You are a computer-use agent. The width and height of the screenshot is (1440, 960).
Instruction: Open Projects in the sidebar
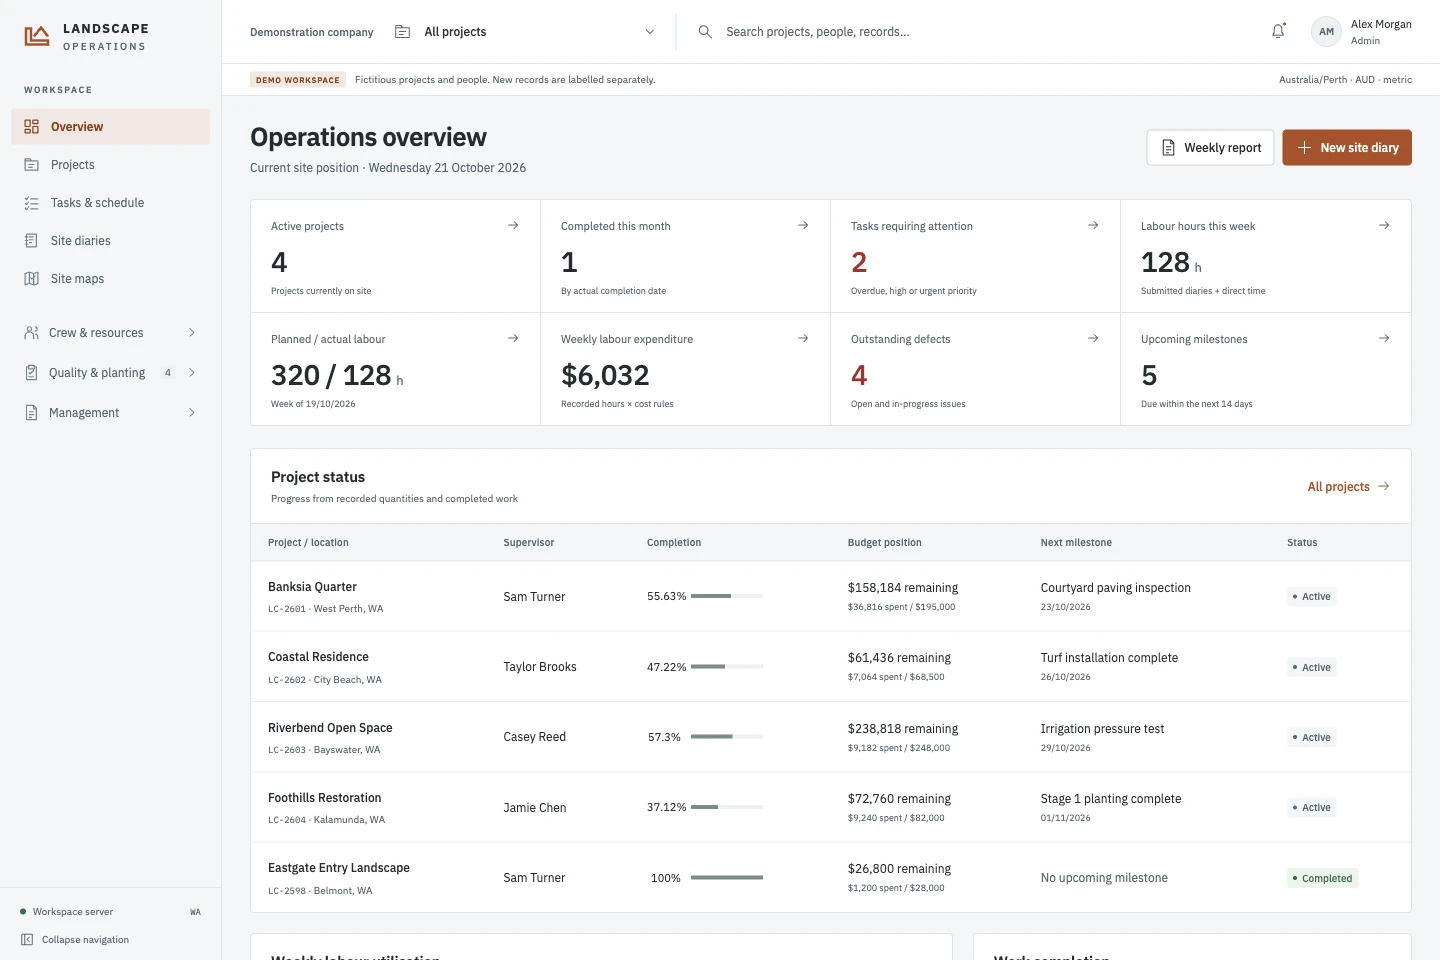click(x=110, y=165)
